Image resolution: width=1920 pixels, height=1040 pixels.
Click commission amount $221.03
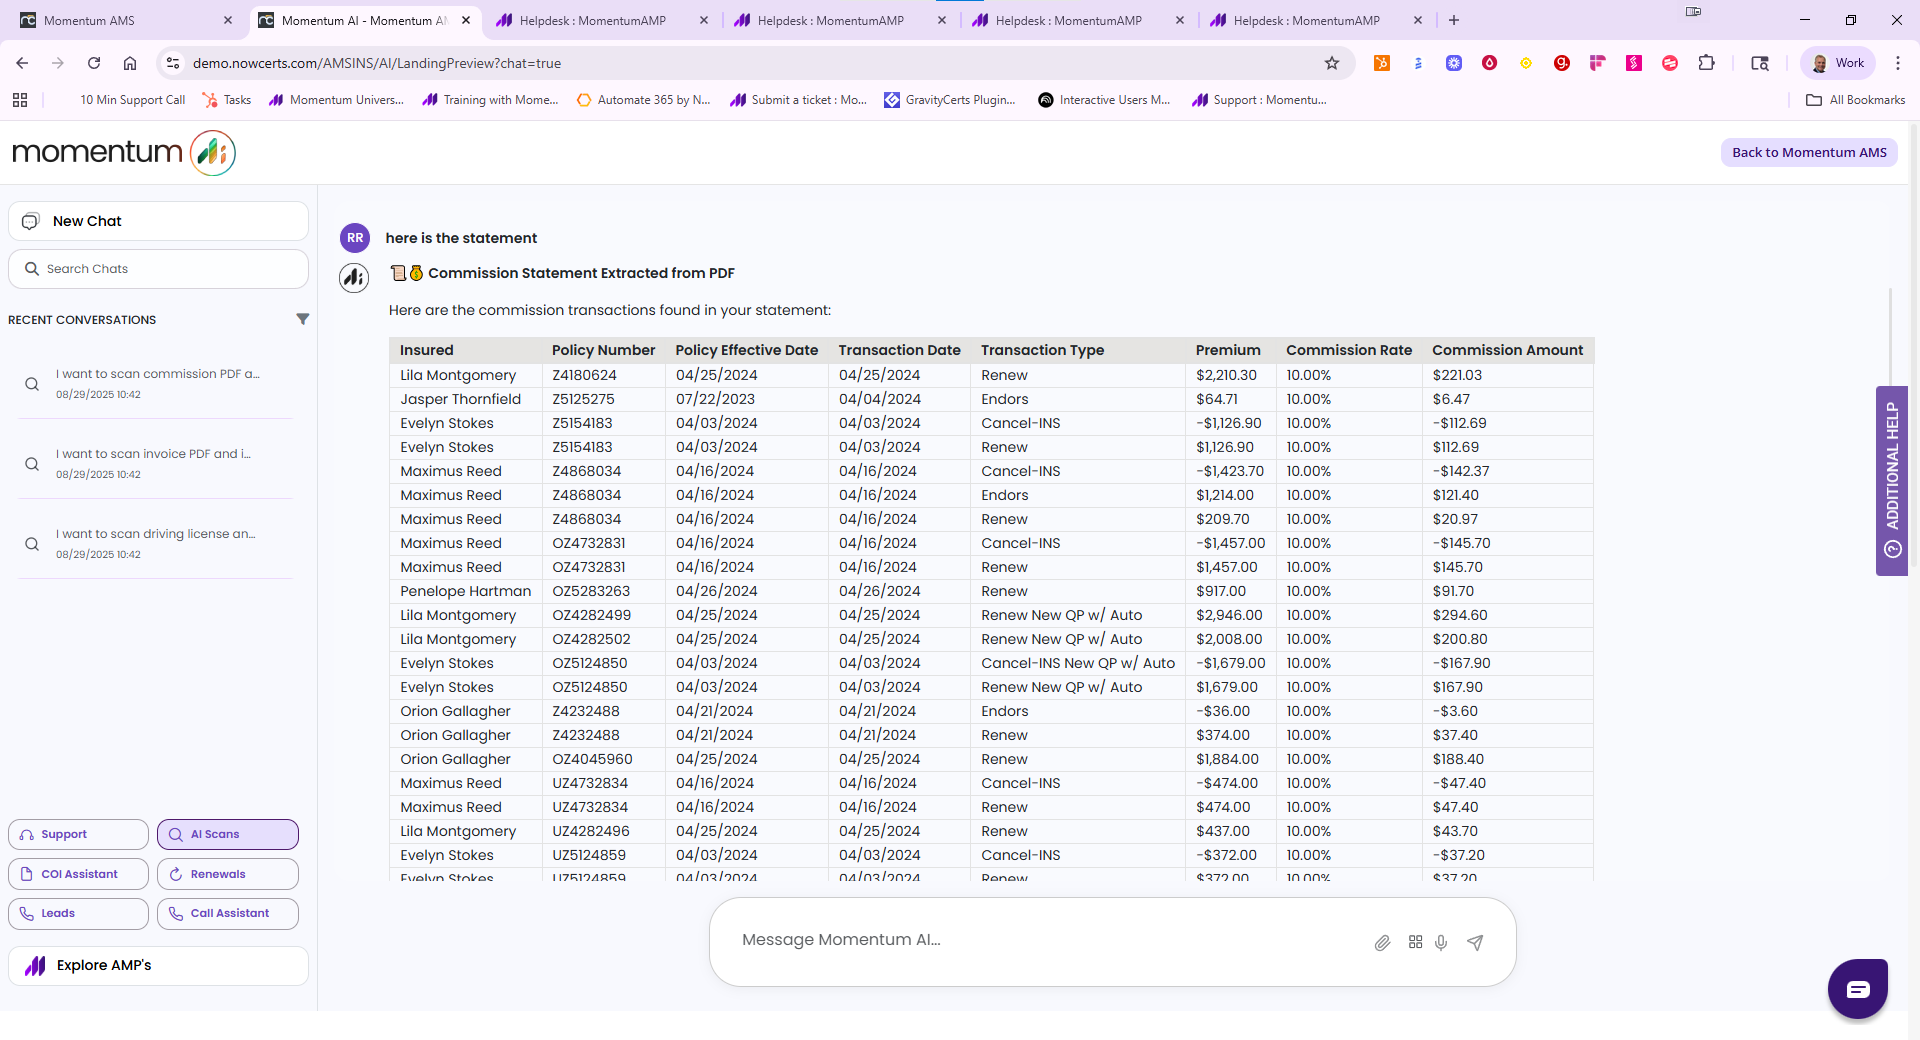[x=1457, y=375]
